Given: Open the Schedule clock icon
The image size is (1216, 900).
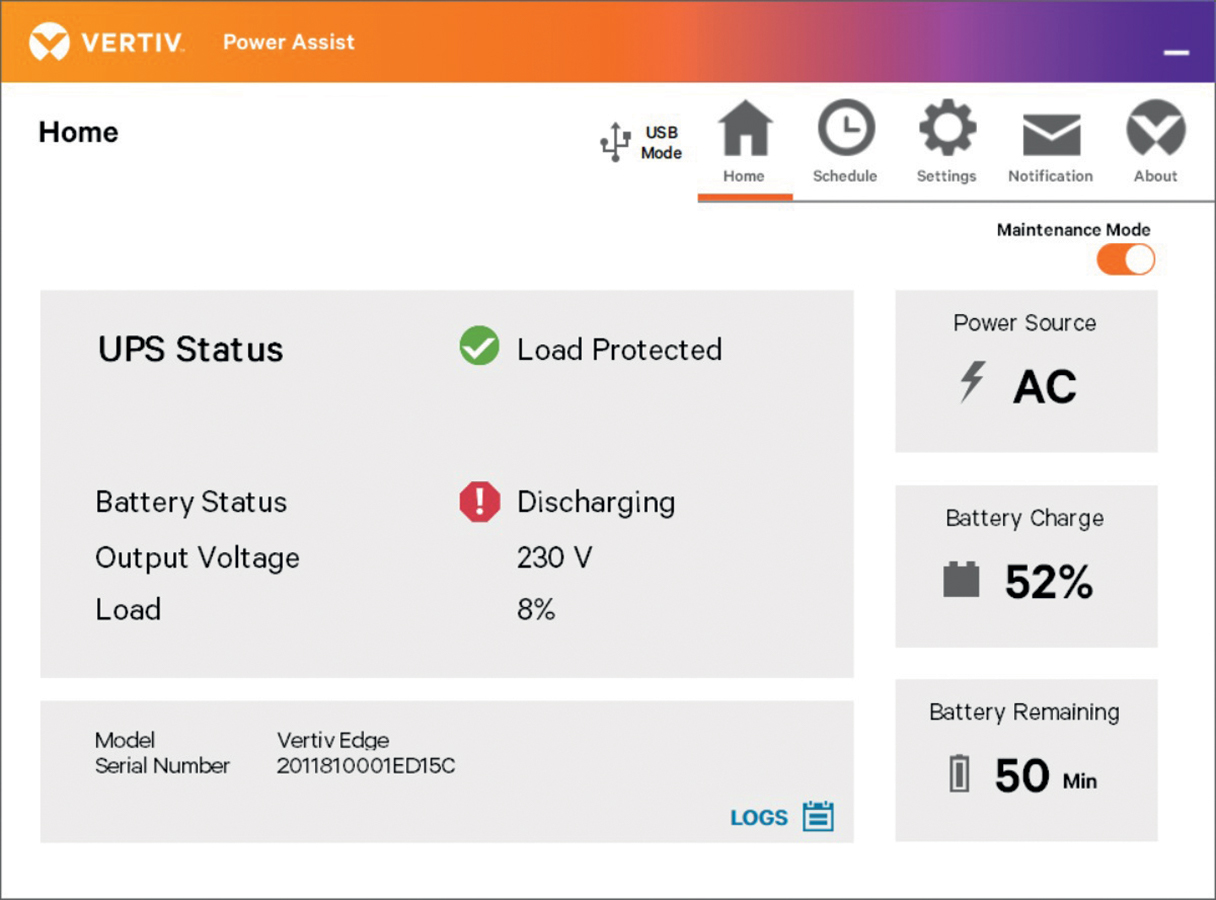Looking at the screenshot, I should pos(845,129).
